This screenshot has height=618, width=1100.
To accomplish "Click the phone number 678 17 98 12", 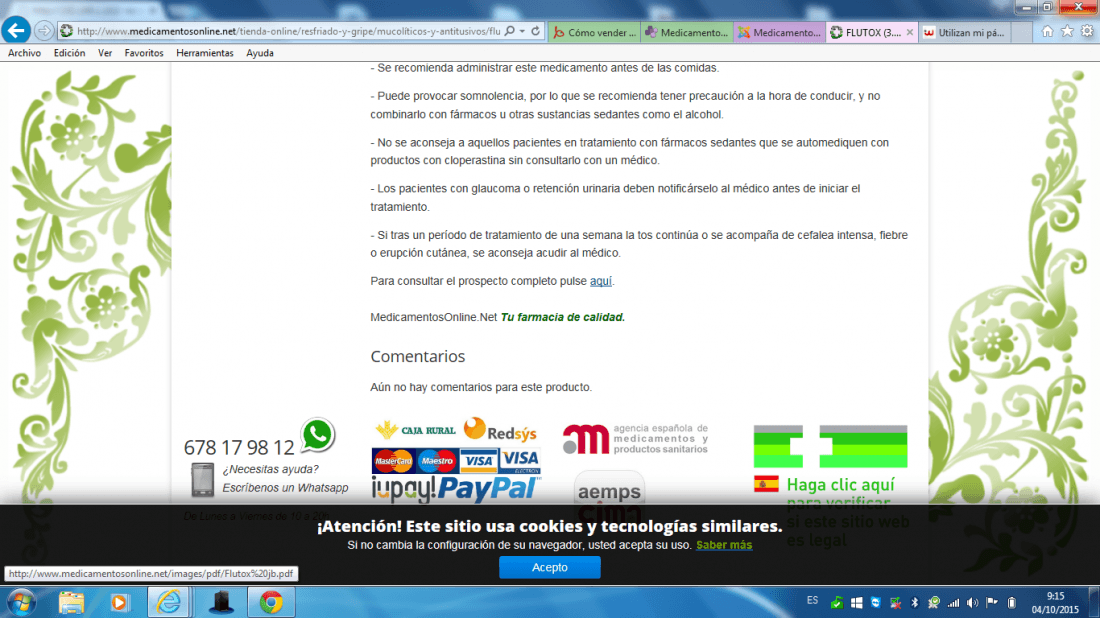I will [x=239, y=448].
